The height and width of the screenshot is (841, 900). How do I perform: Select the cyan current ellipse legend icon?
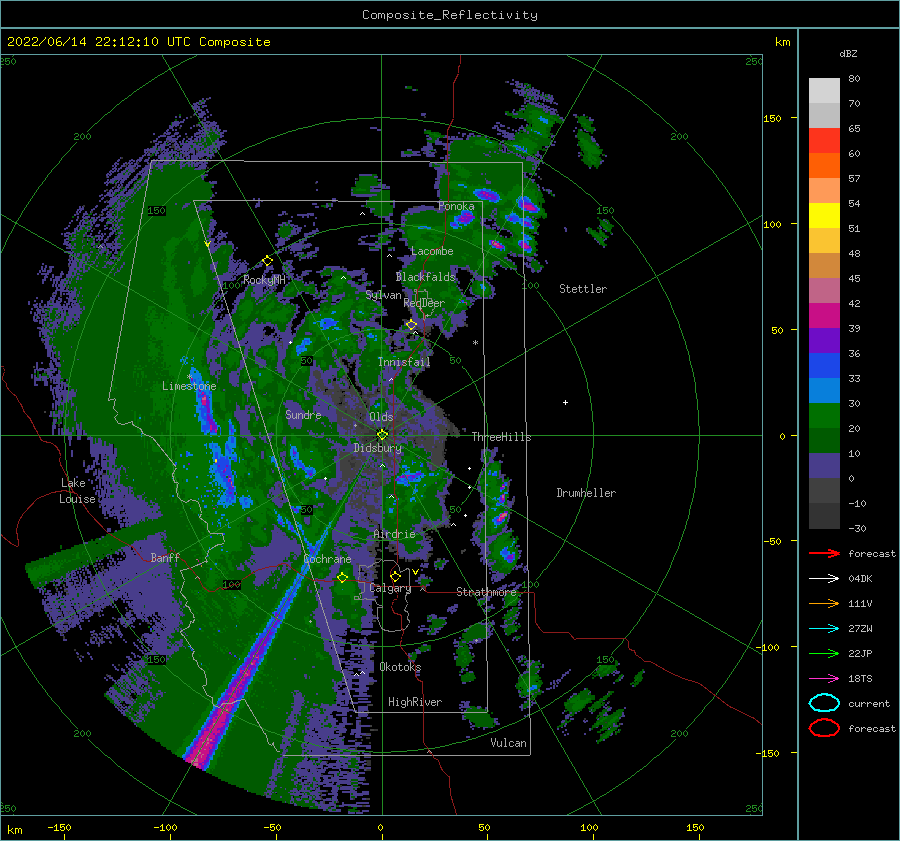(824, 703)
